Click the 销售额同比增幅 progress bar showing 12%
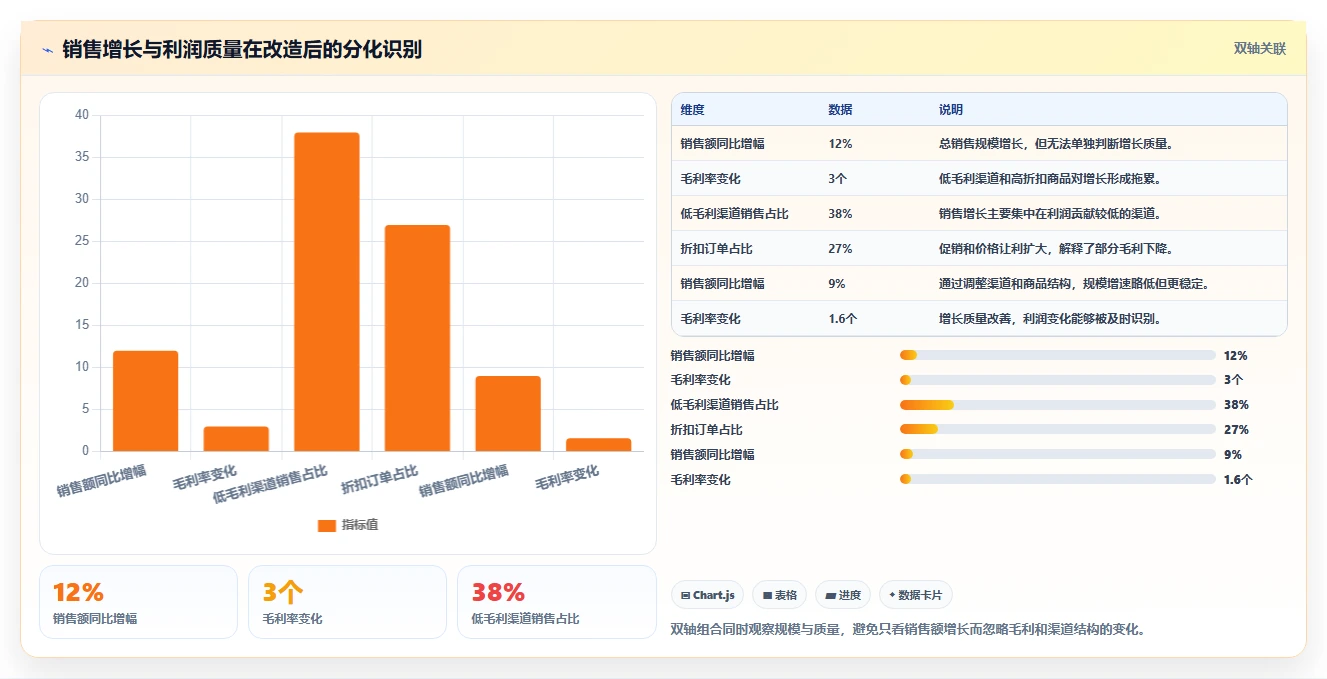Image resolution: width=1327 pixels, height=679 pixels. tap(1058, 355)
